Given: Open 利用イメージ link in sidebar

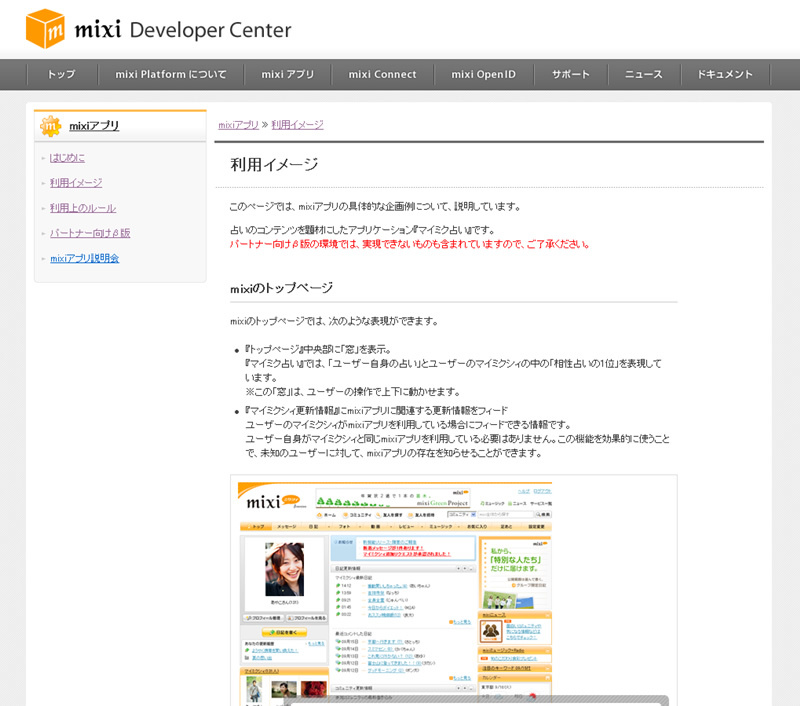Looking at the screenshot, I should [76, 183].
